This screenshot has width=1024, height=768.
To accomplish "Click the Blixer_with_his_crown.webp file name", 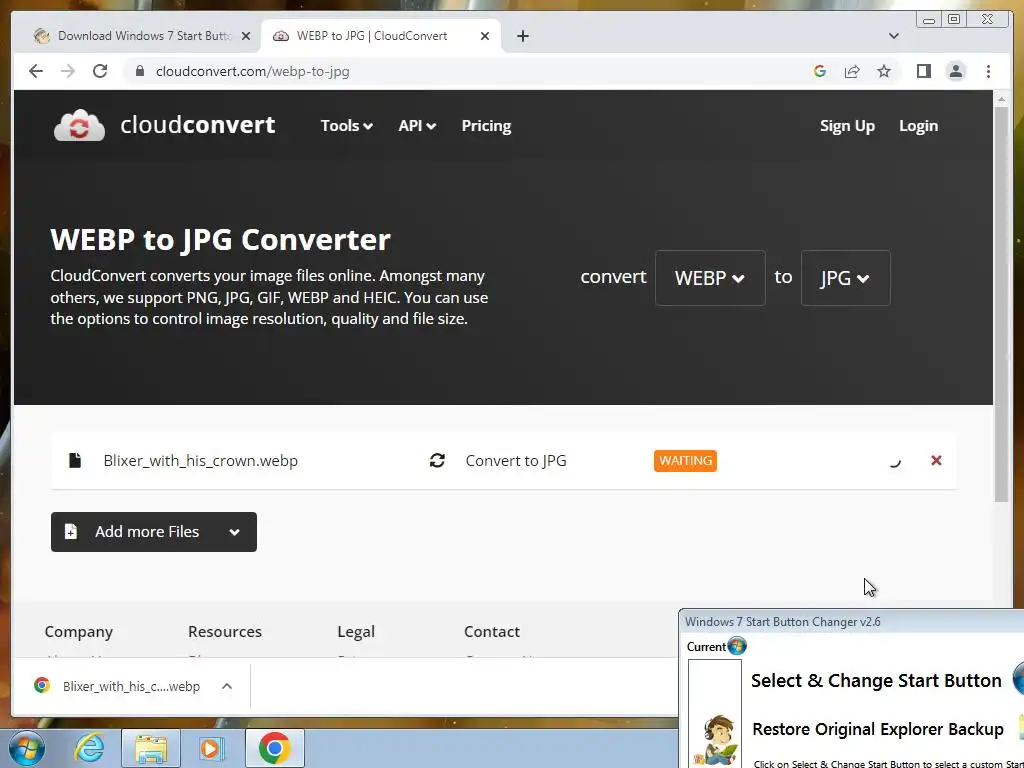I will pos(200,460).
